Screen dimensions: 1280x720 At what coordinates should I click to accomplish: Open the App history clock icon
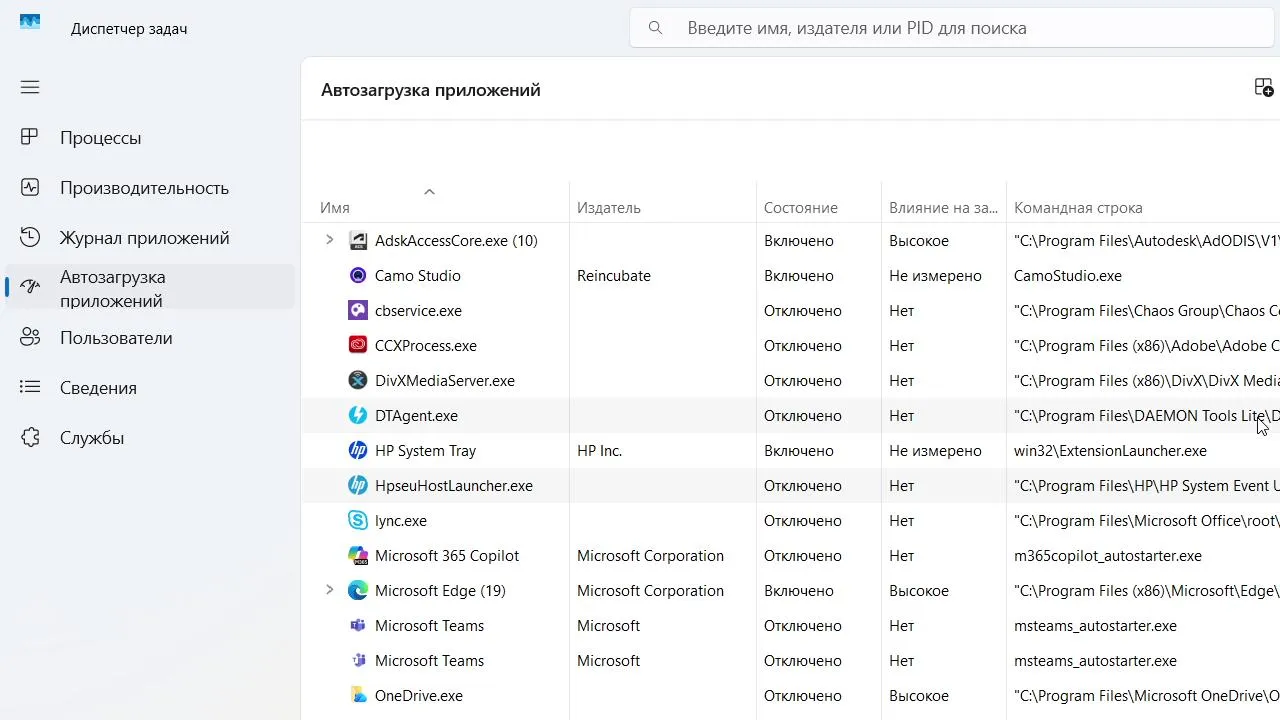30,237
